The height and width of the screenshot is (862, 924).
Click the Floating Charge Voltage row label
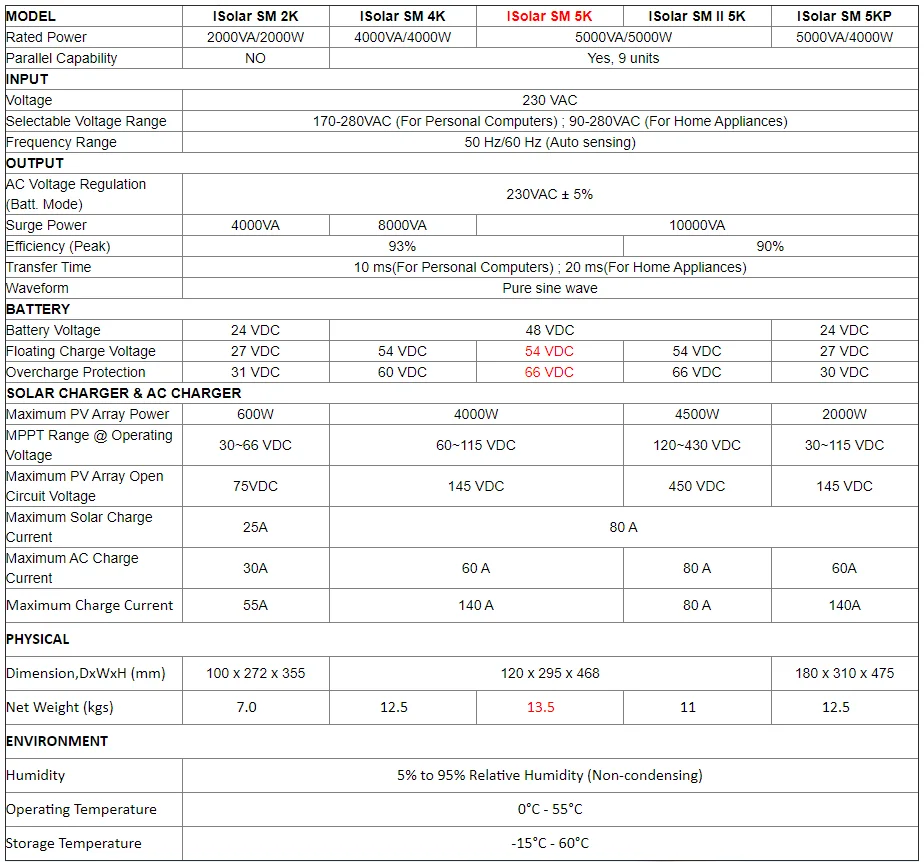coord(81,351)
